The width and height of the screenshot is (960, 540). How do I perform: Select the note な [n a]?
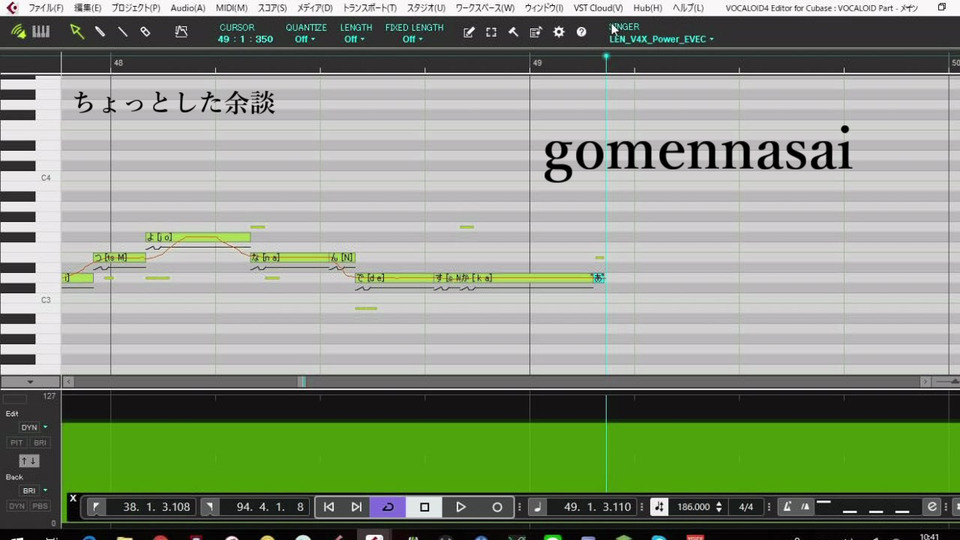290,258
